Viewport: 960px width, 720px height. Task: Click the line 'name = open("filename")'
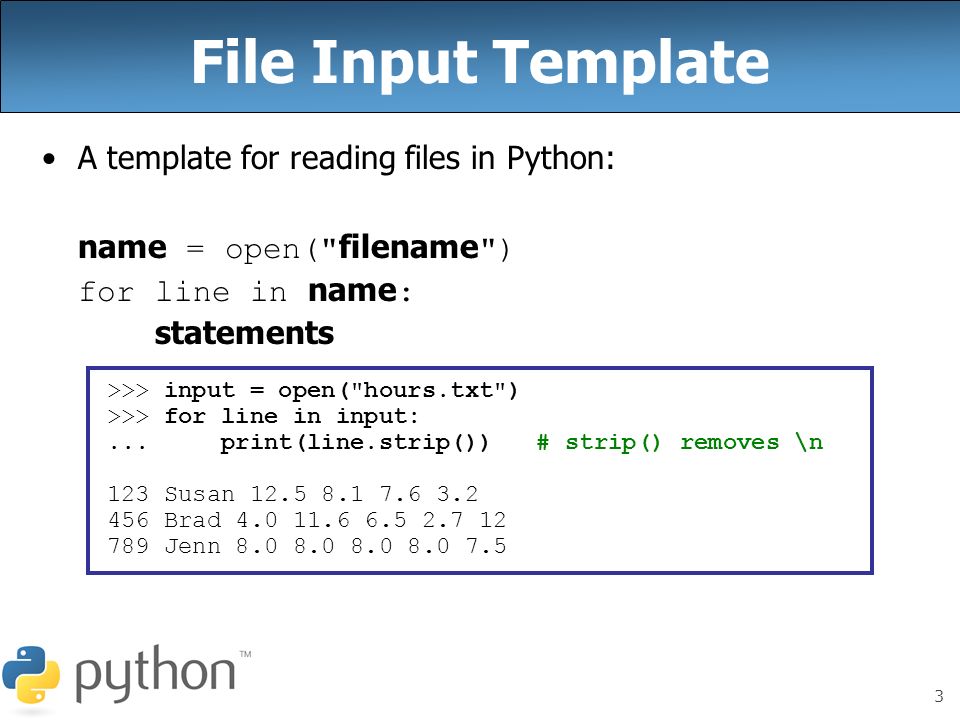coord(294,249)
